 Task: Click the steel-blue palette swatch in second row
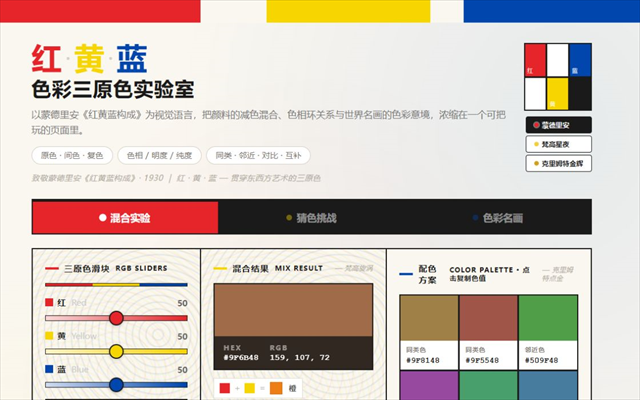pyautogui.click(x=548, y=385)
